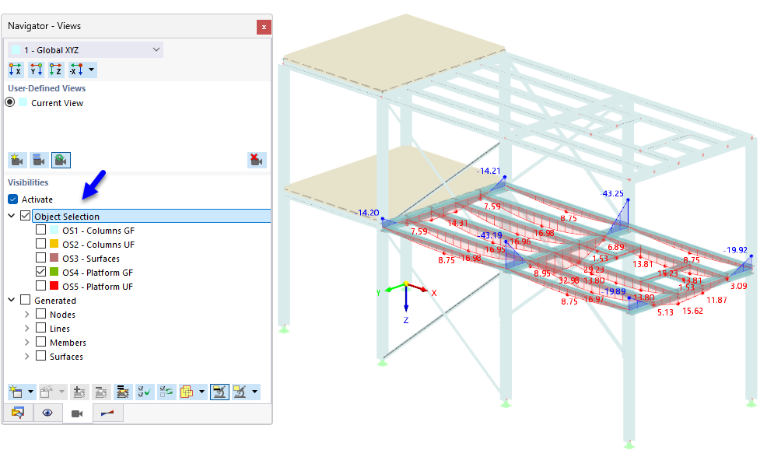Expand the Lines tree item
This screenshot has width=760, height=469.
27,328
